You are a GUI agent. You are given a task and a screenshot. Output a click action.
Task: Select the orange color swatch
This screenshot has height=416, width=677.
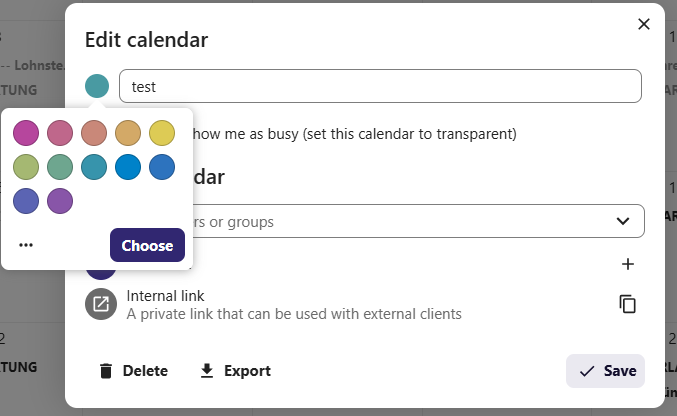click(128, 133)
